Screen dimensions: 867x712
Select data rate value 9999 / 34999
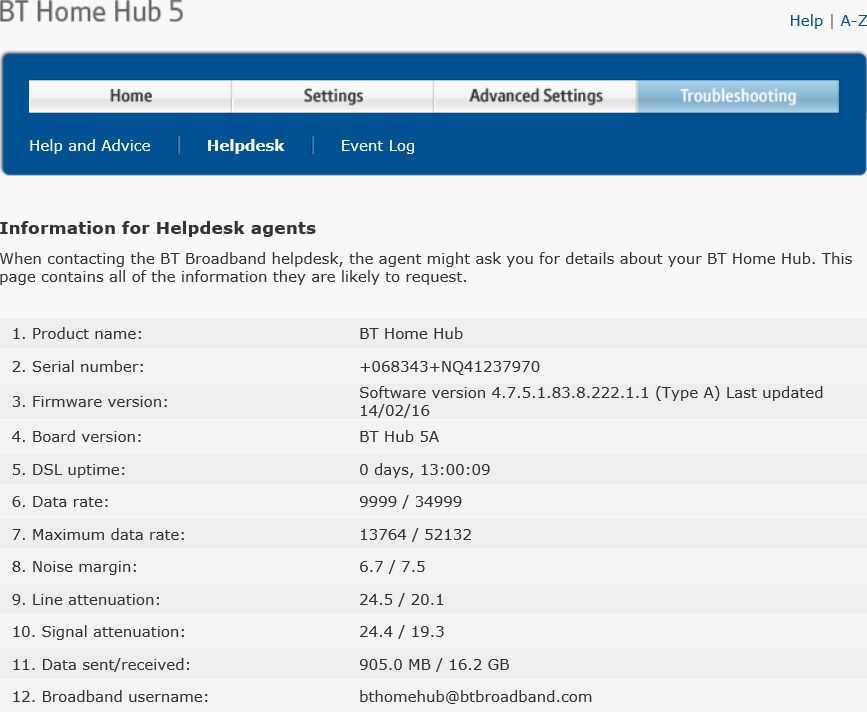pyautogui.click(x=410, y=502)
